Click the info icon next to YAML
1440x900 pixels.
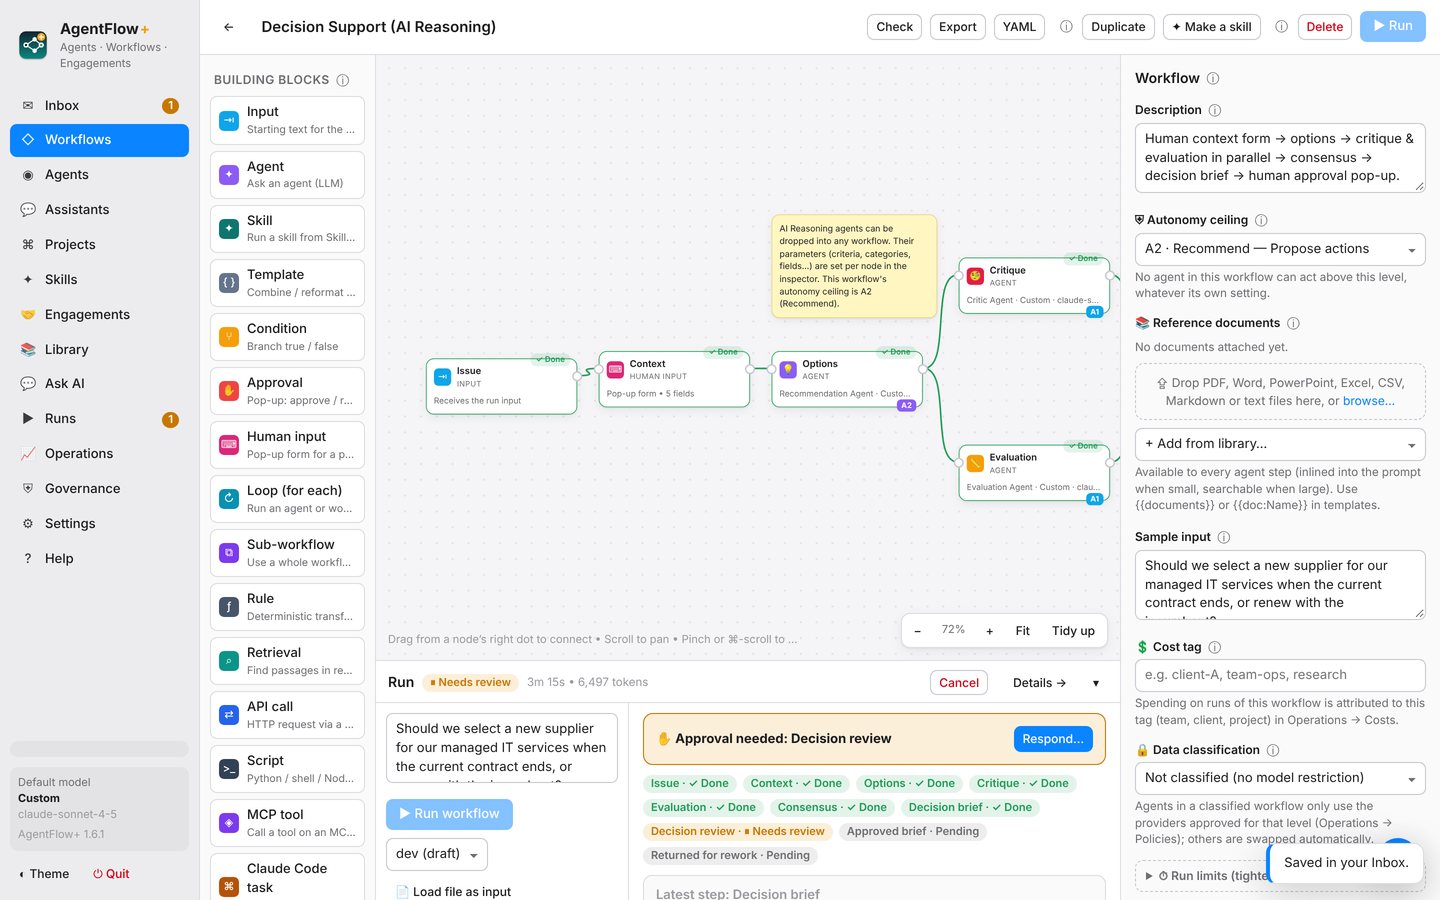coord(1066,27)
